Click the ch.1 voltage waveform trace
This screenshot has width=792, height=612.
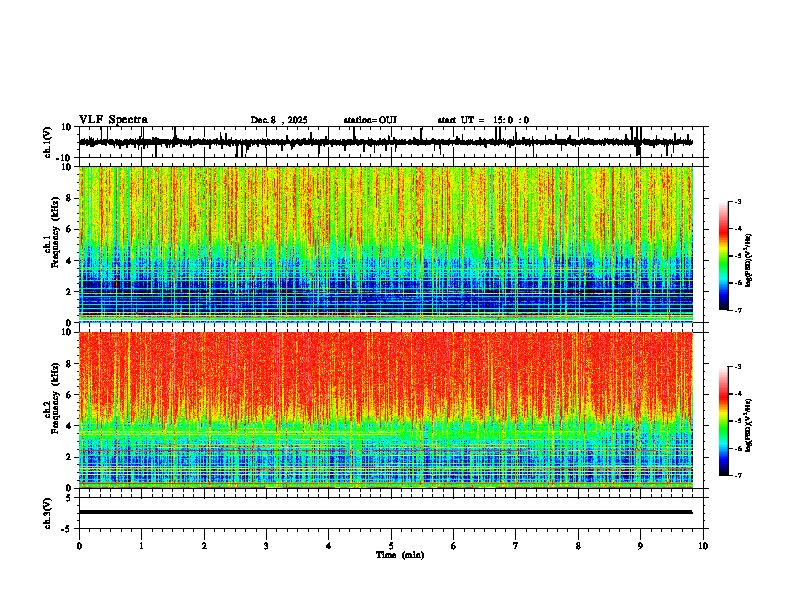click(385, 142)
